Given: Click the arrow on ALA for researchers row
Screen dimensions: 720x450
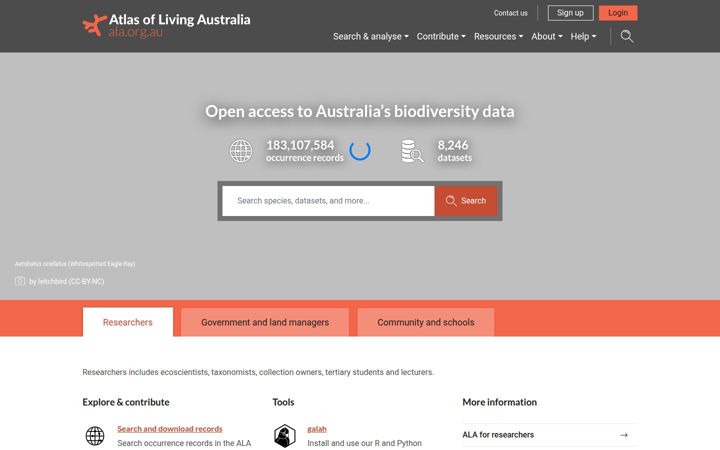Looking at the screenshot, I should 624,435.
